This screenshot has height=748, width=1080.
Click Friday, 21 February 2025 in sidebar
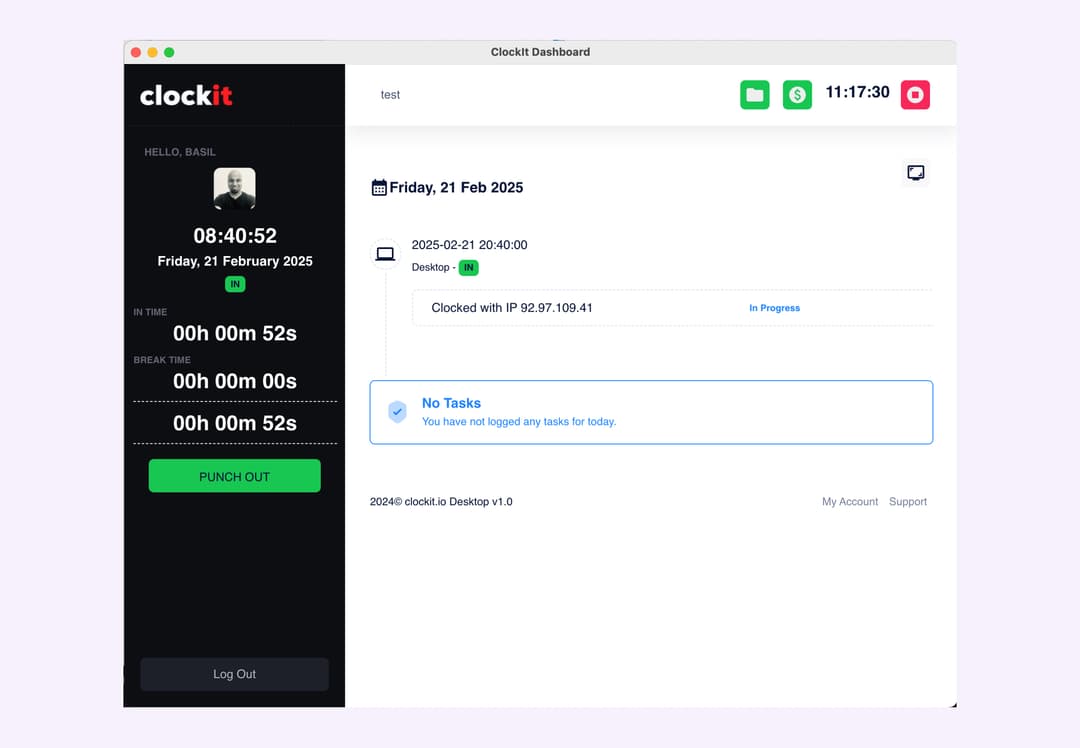[235, 261]
